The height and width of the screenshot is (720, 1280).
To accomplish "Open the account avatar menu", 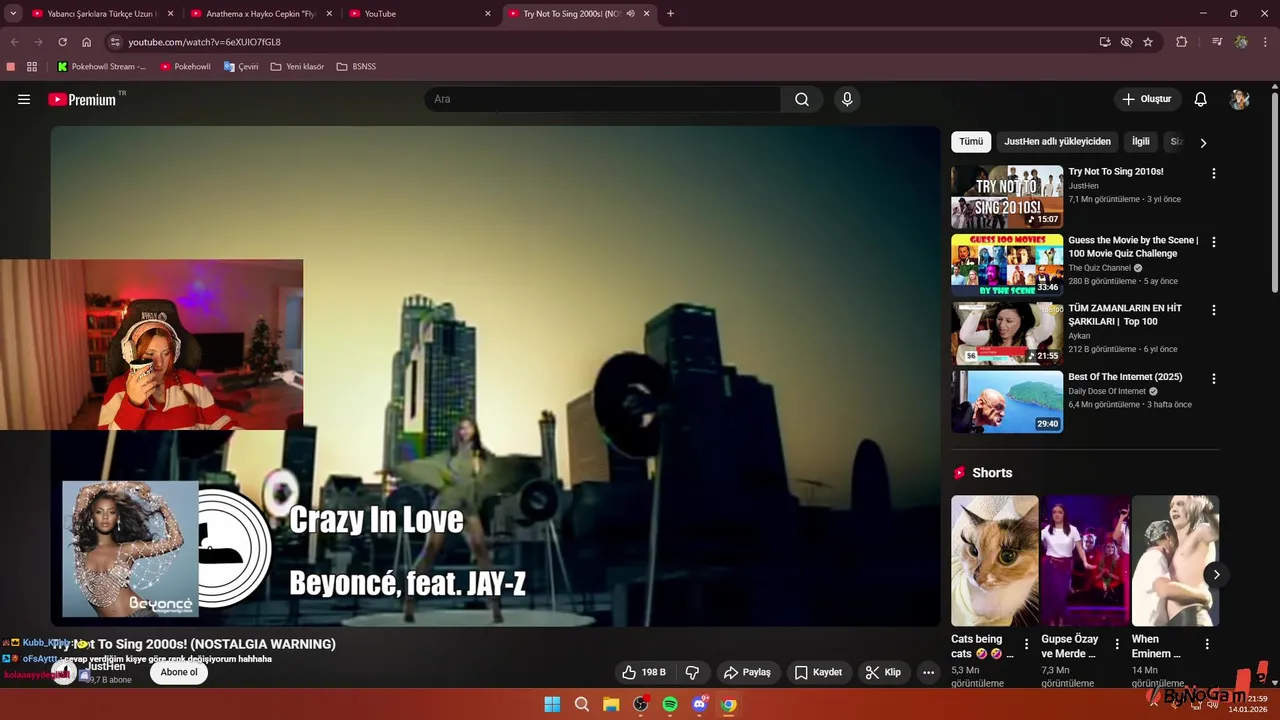I will click(1240, 99).
